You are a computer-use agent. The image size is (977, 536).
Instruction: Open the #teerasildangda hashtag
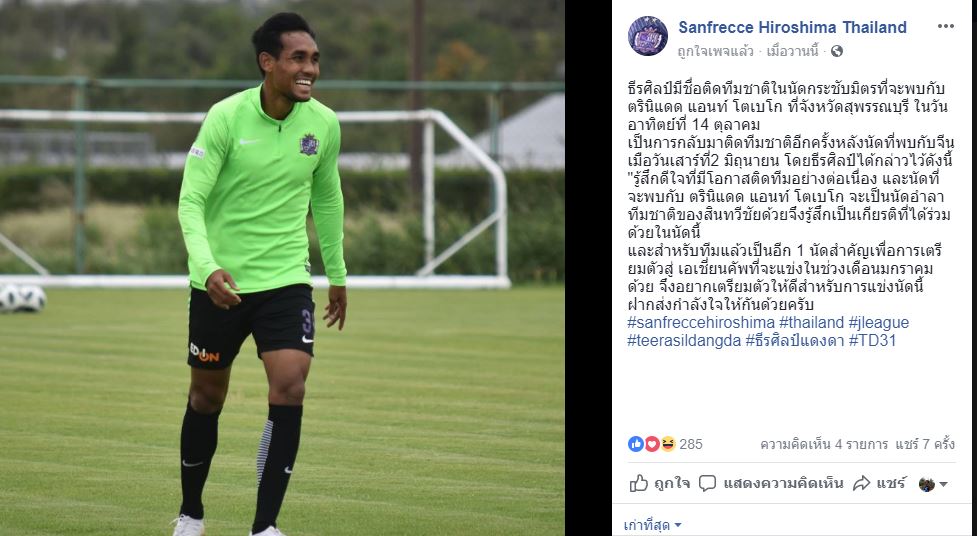point(684,340)
